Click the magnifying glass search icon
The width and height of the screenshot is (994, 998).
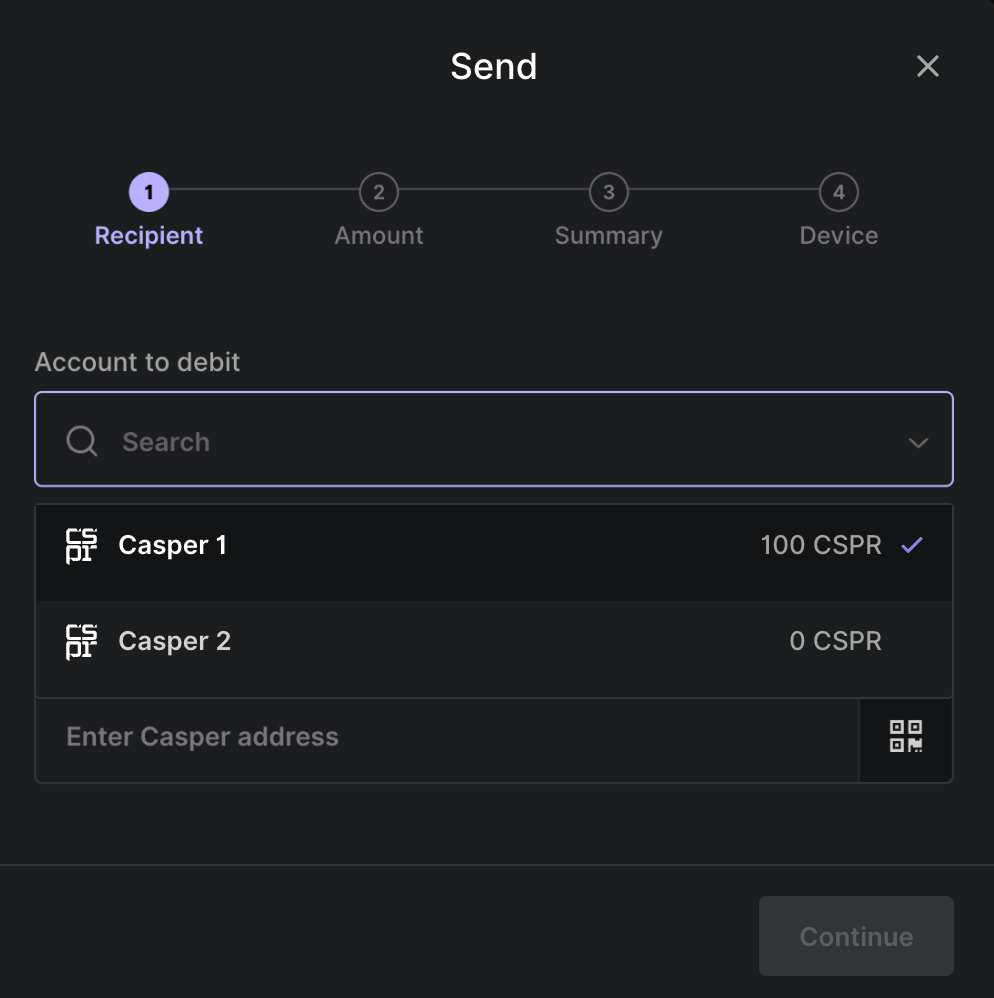coord(81,440)
